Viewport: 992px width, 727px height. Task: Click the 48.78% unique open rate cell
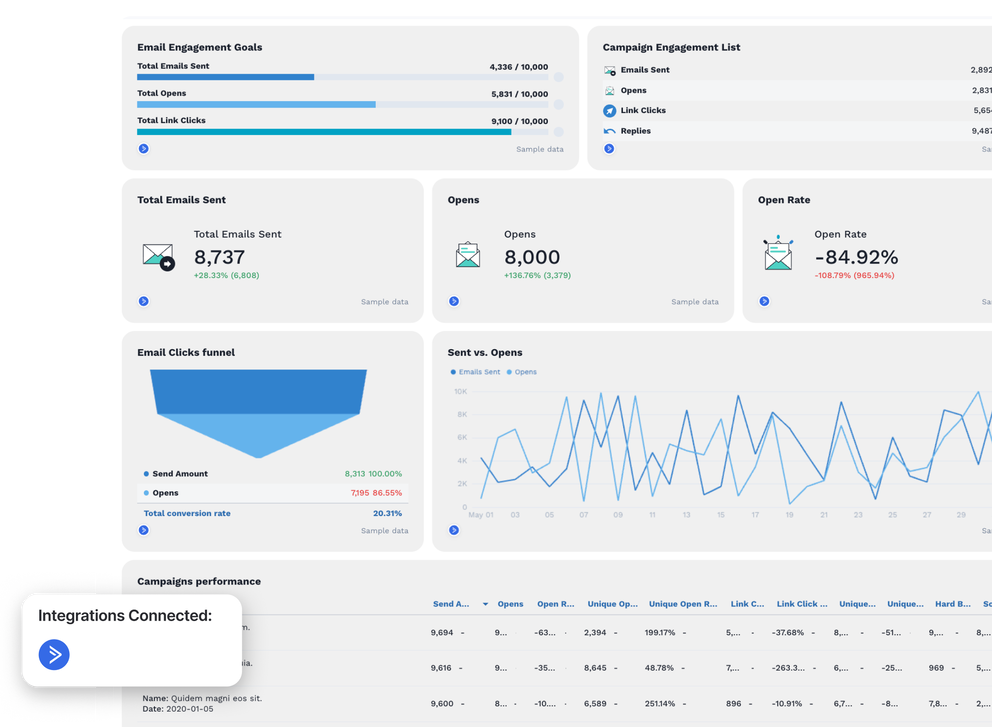click(x=659, y=668)
